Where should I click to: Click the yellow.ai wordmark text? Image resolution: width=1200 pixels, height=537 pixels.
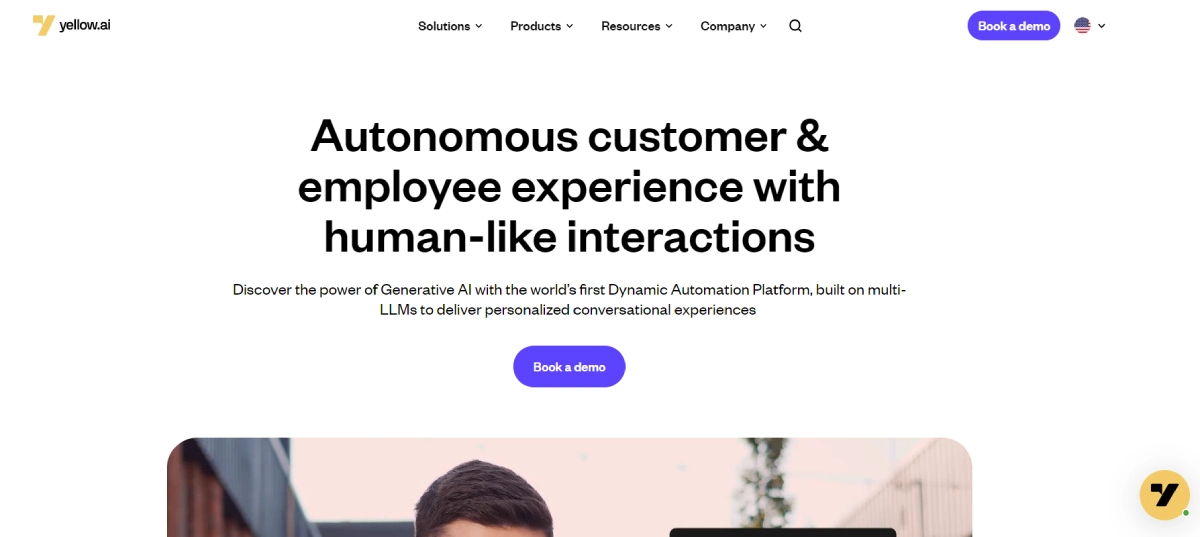pos(85,25)
